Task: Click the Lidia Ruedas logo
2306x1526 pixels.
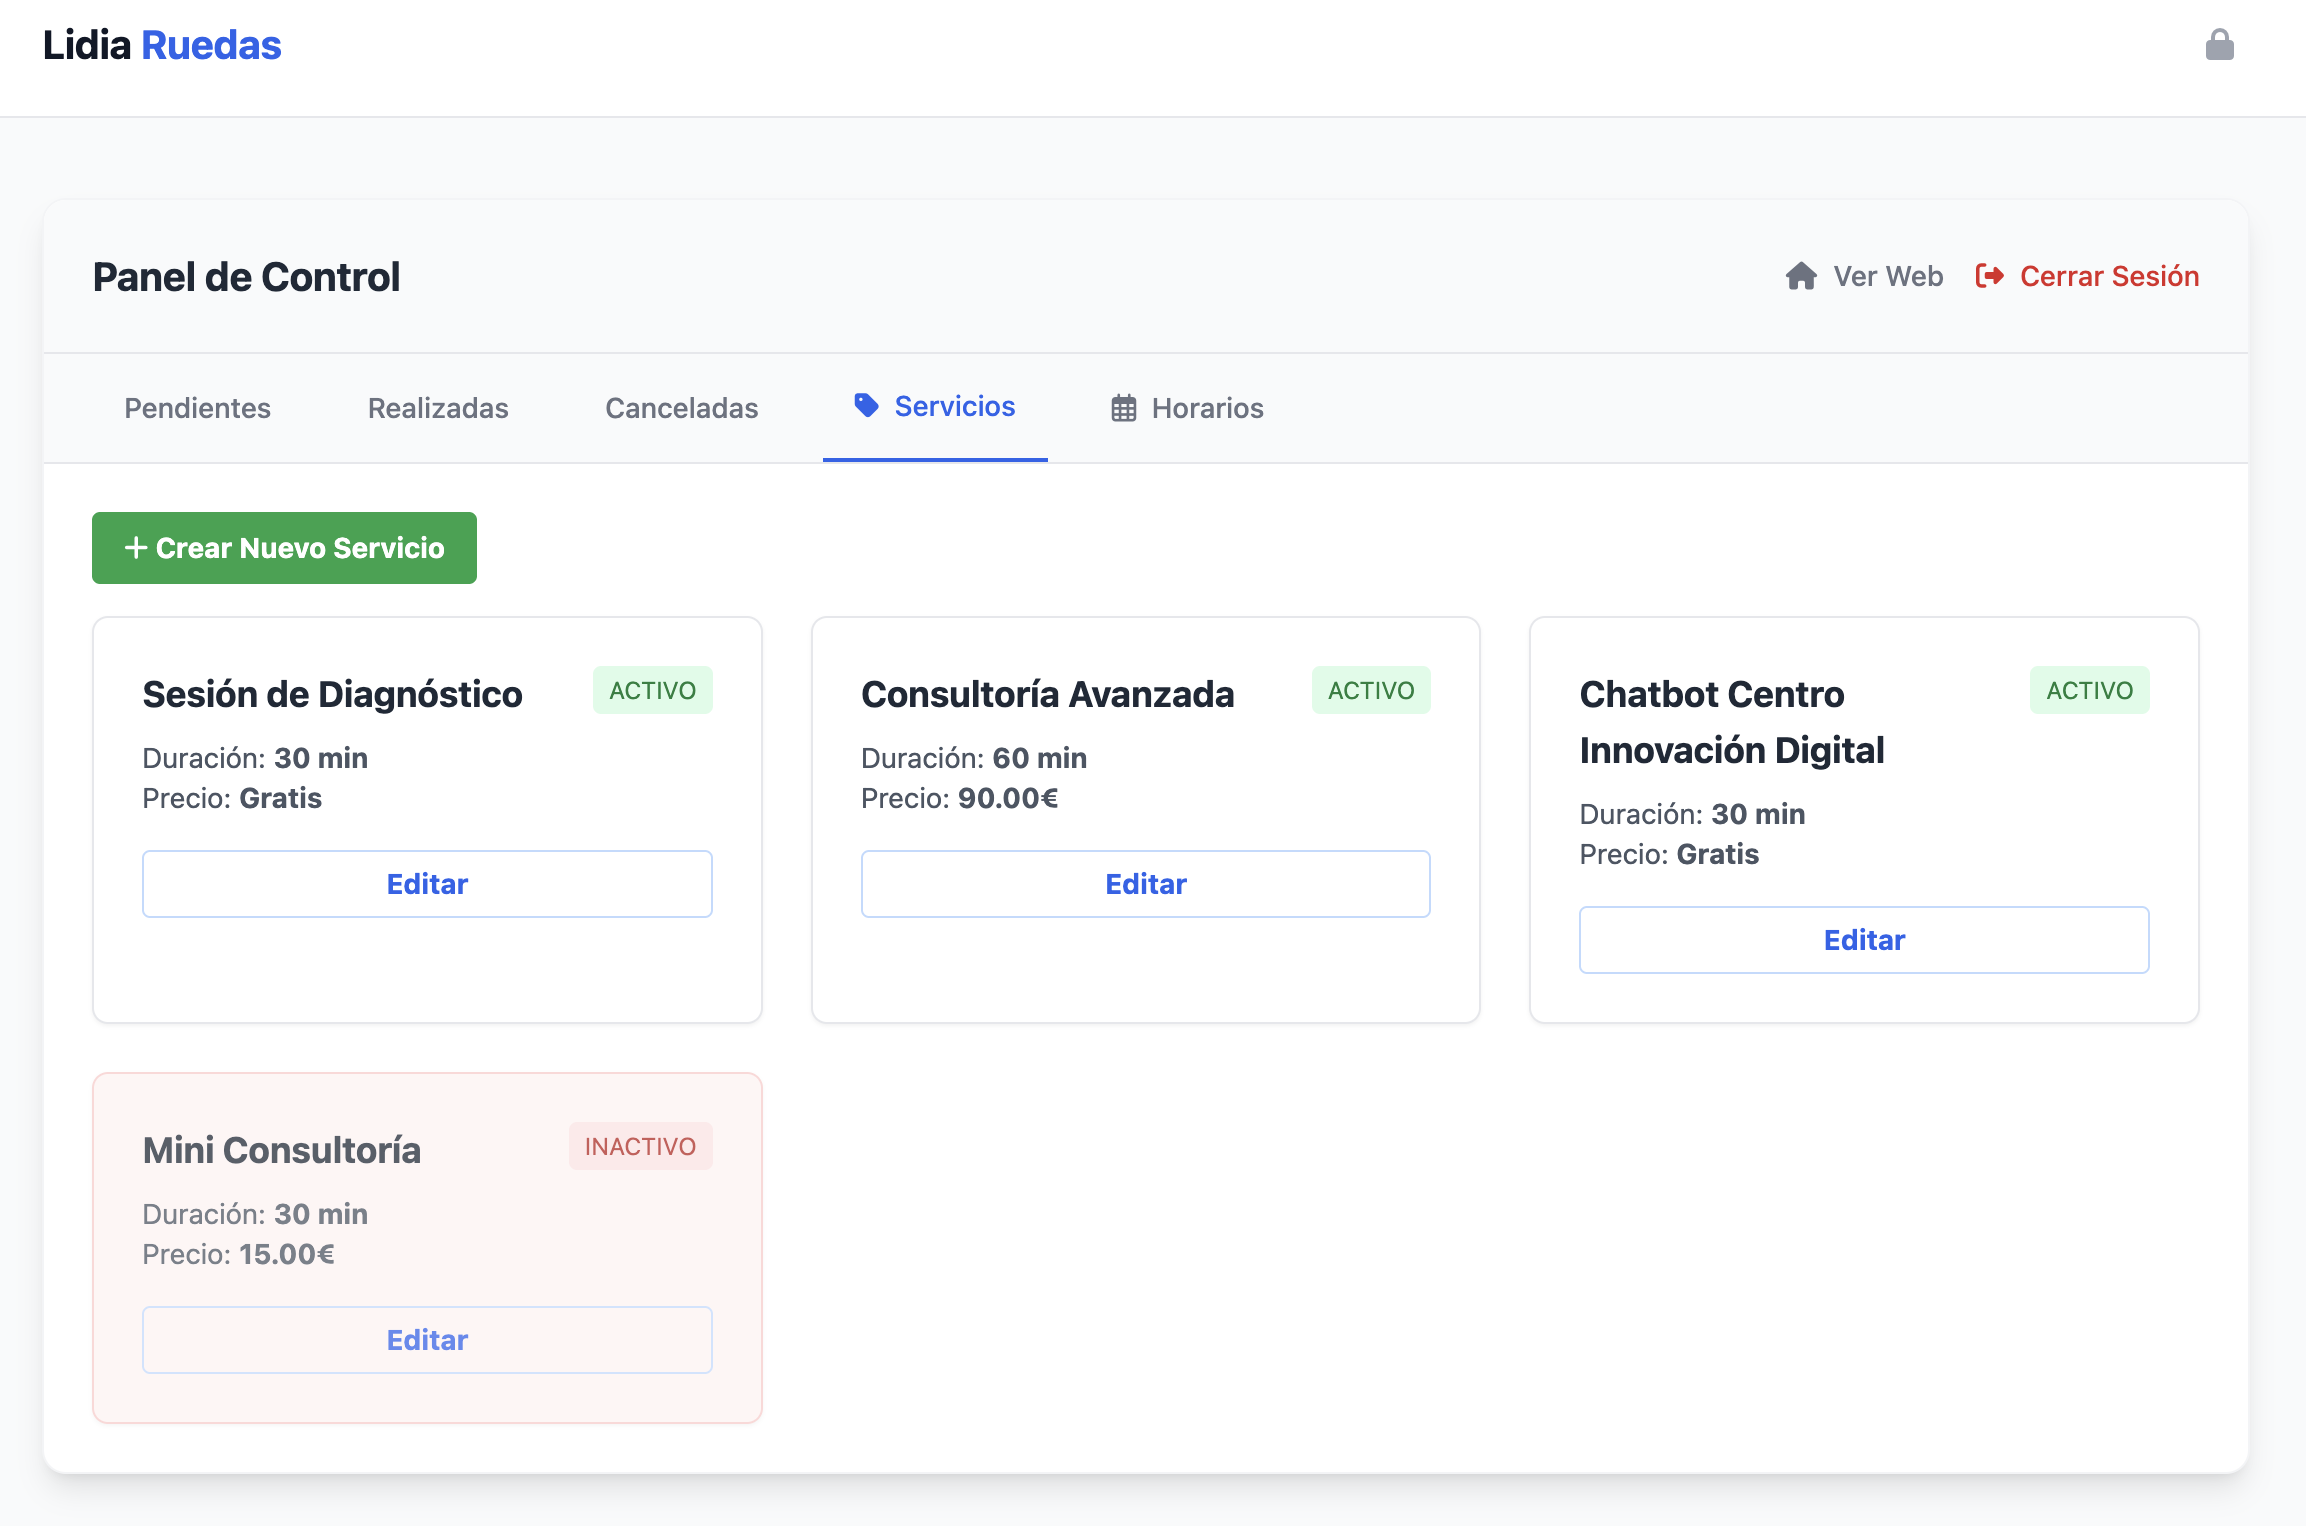Action: coord(162,45)
